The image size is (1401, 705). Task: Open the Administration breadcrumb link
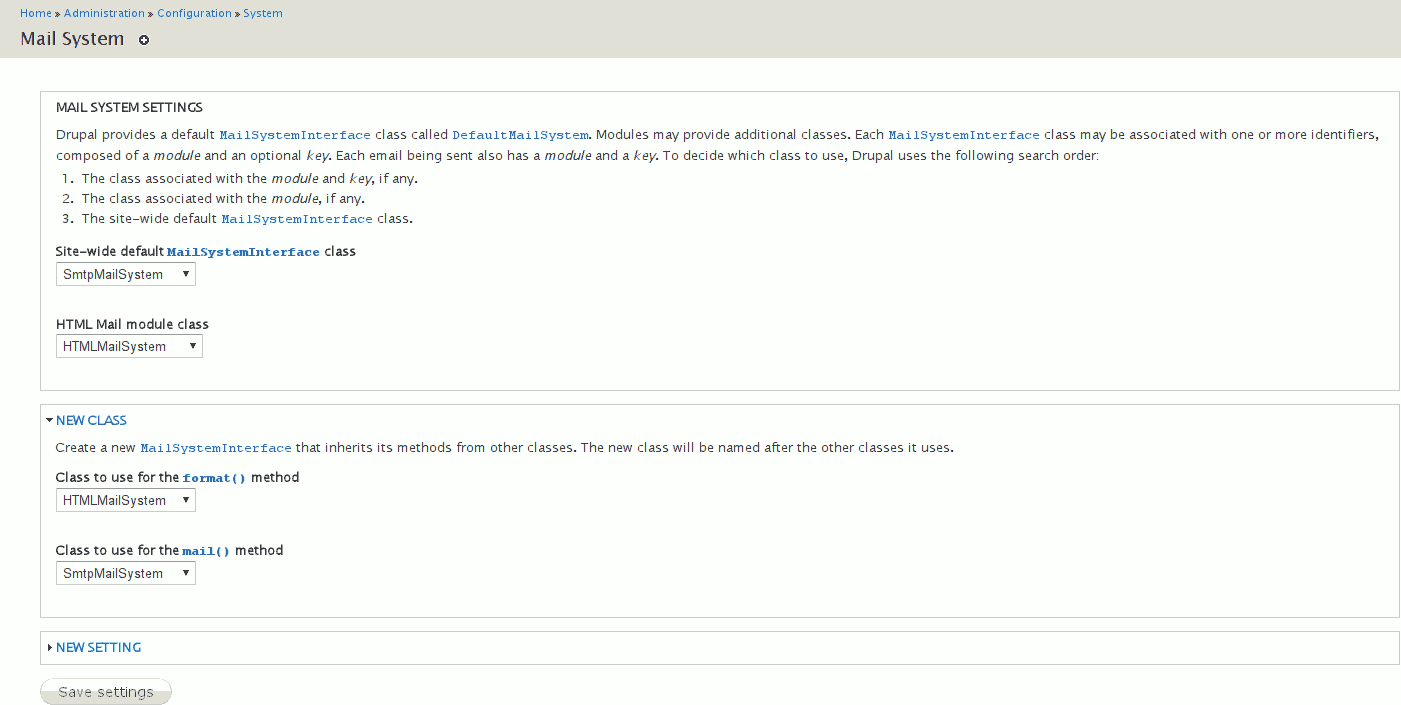click(104, 13)
